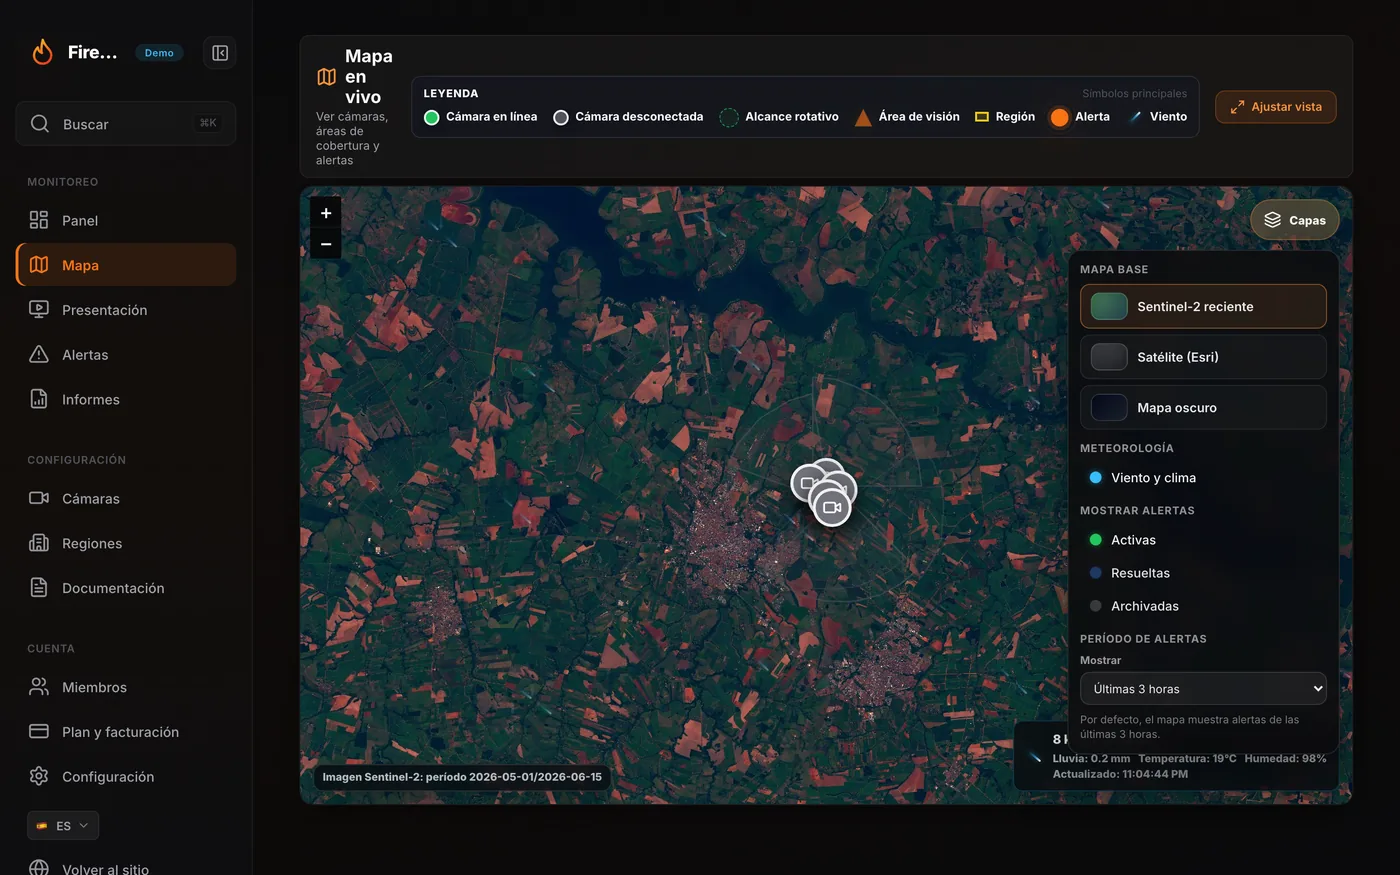Open the Panel dashboard icon

point(39,220)
